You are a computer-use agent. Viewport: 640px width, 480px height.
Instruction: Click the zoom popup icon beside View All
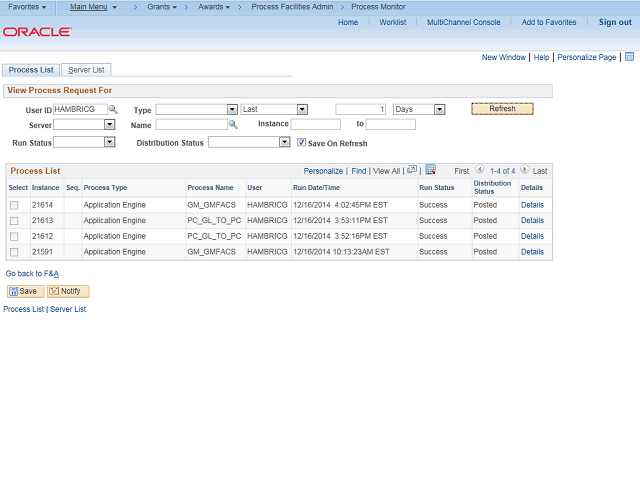point(412,170)
